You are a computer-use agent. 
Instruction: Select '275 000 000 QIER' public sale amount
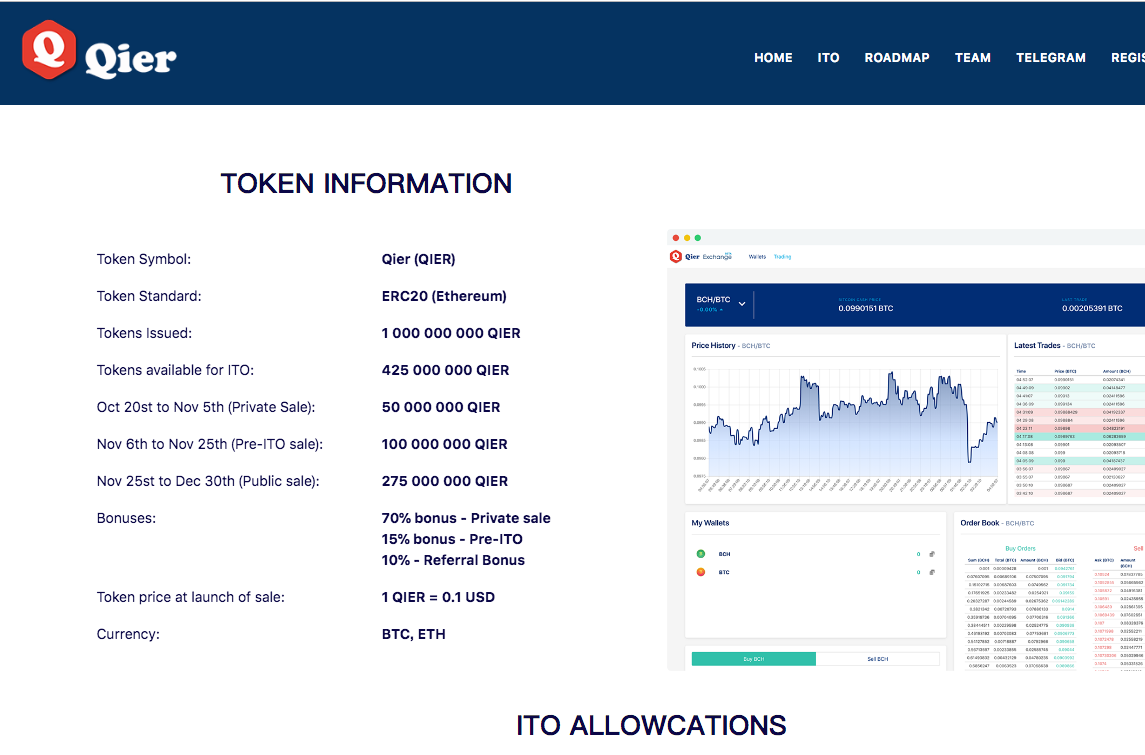point(445,481)
